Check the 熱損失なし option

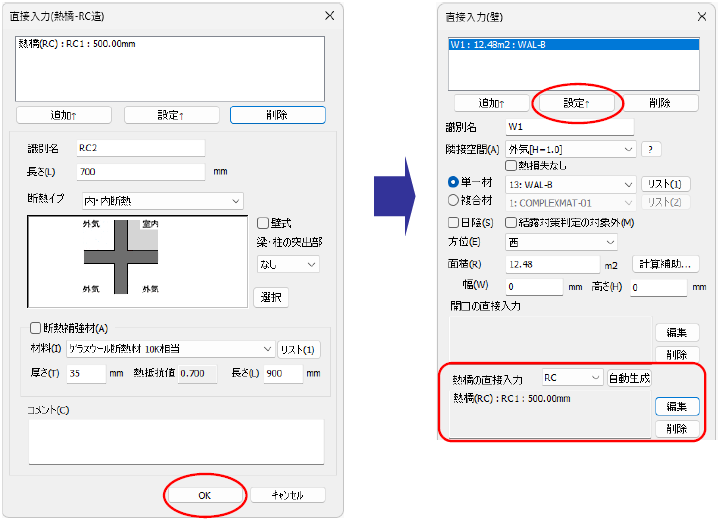512,165
